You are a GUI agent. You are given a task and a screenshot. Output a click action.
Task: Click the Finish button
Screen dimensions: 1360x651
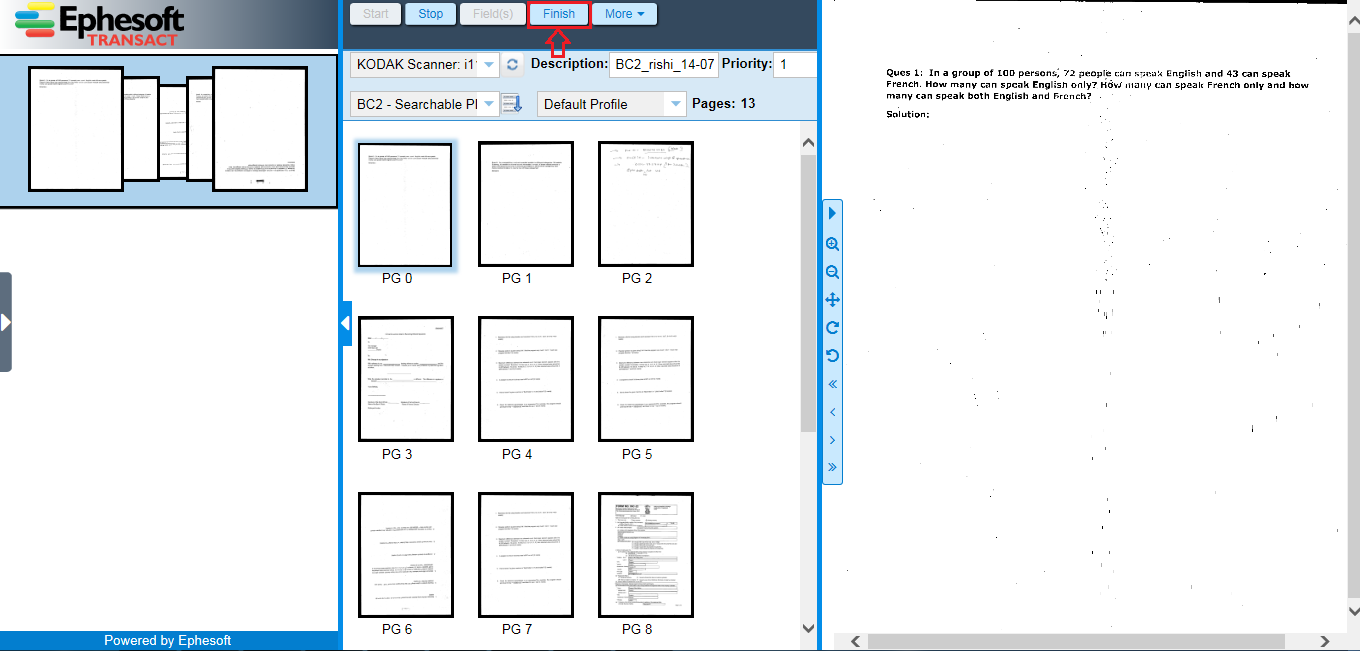559,14
